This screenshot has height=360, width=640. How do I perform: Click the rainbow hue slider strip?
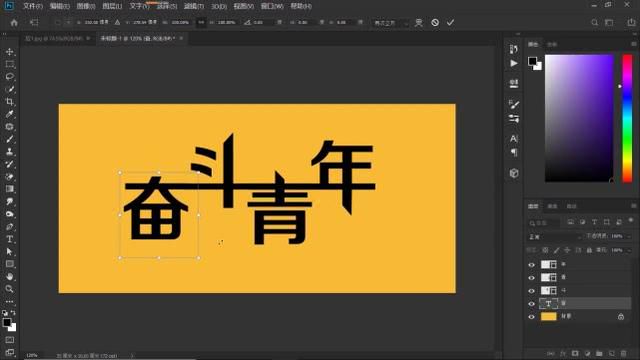point(627,118)
